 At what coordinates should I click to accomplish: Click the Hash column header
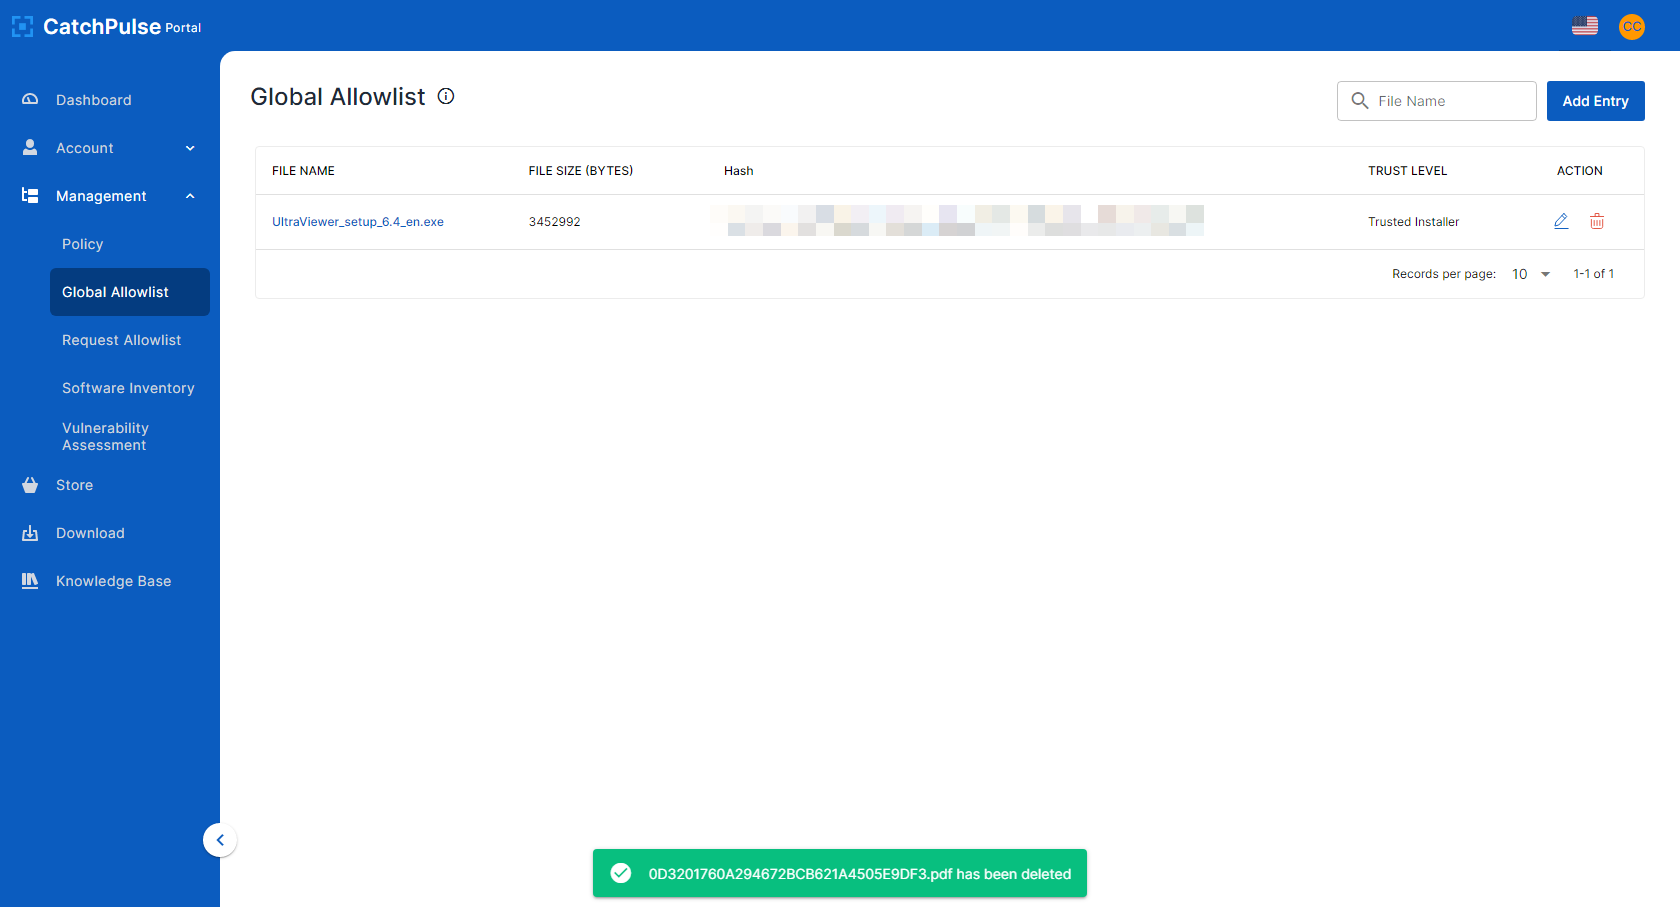739,171
